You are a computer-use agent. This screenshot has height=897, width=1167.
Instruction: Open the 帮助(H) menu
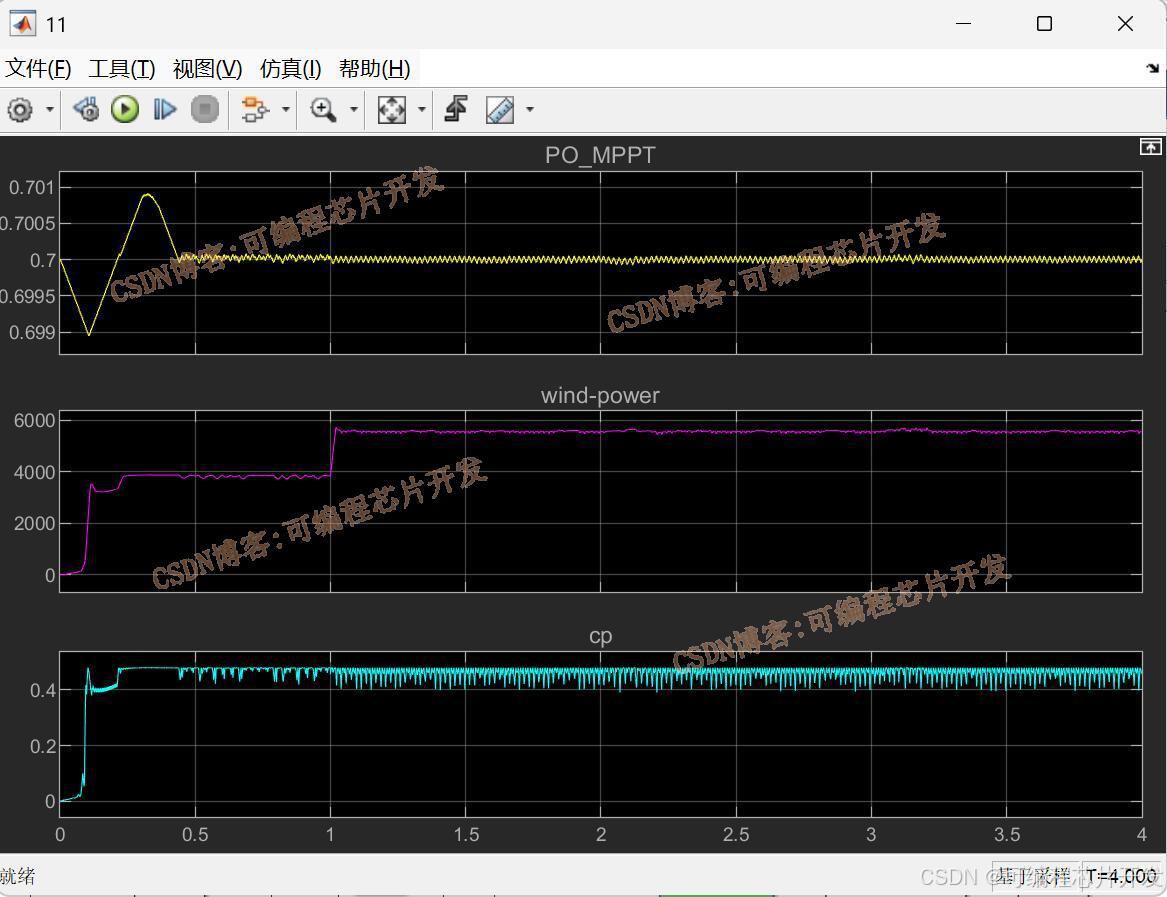[x=374, y=68]
